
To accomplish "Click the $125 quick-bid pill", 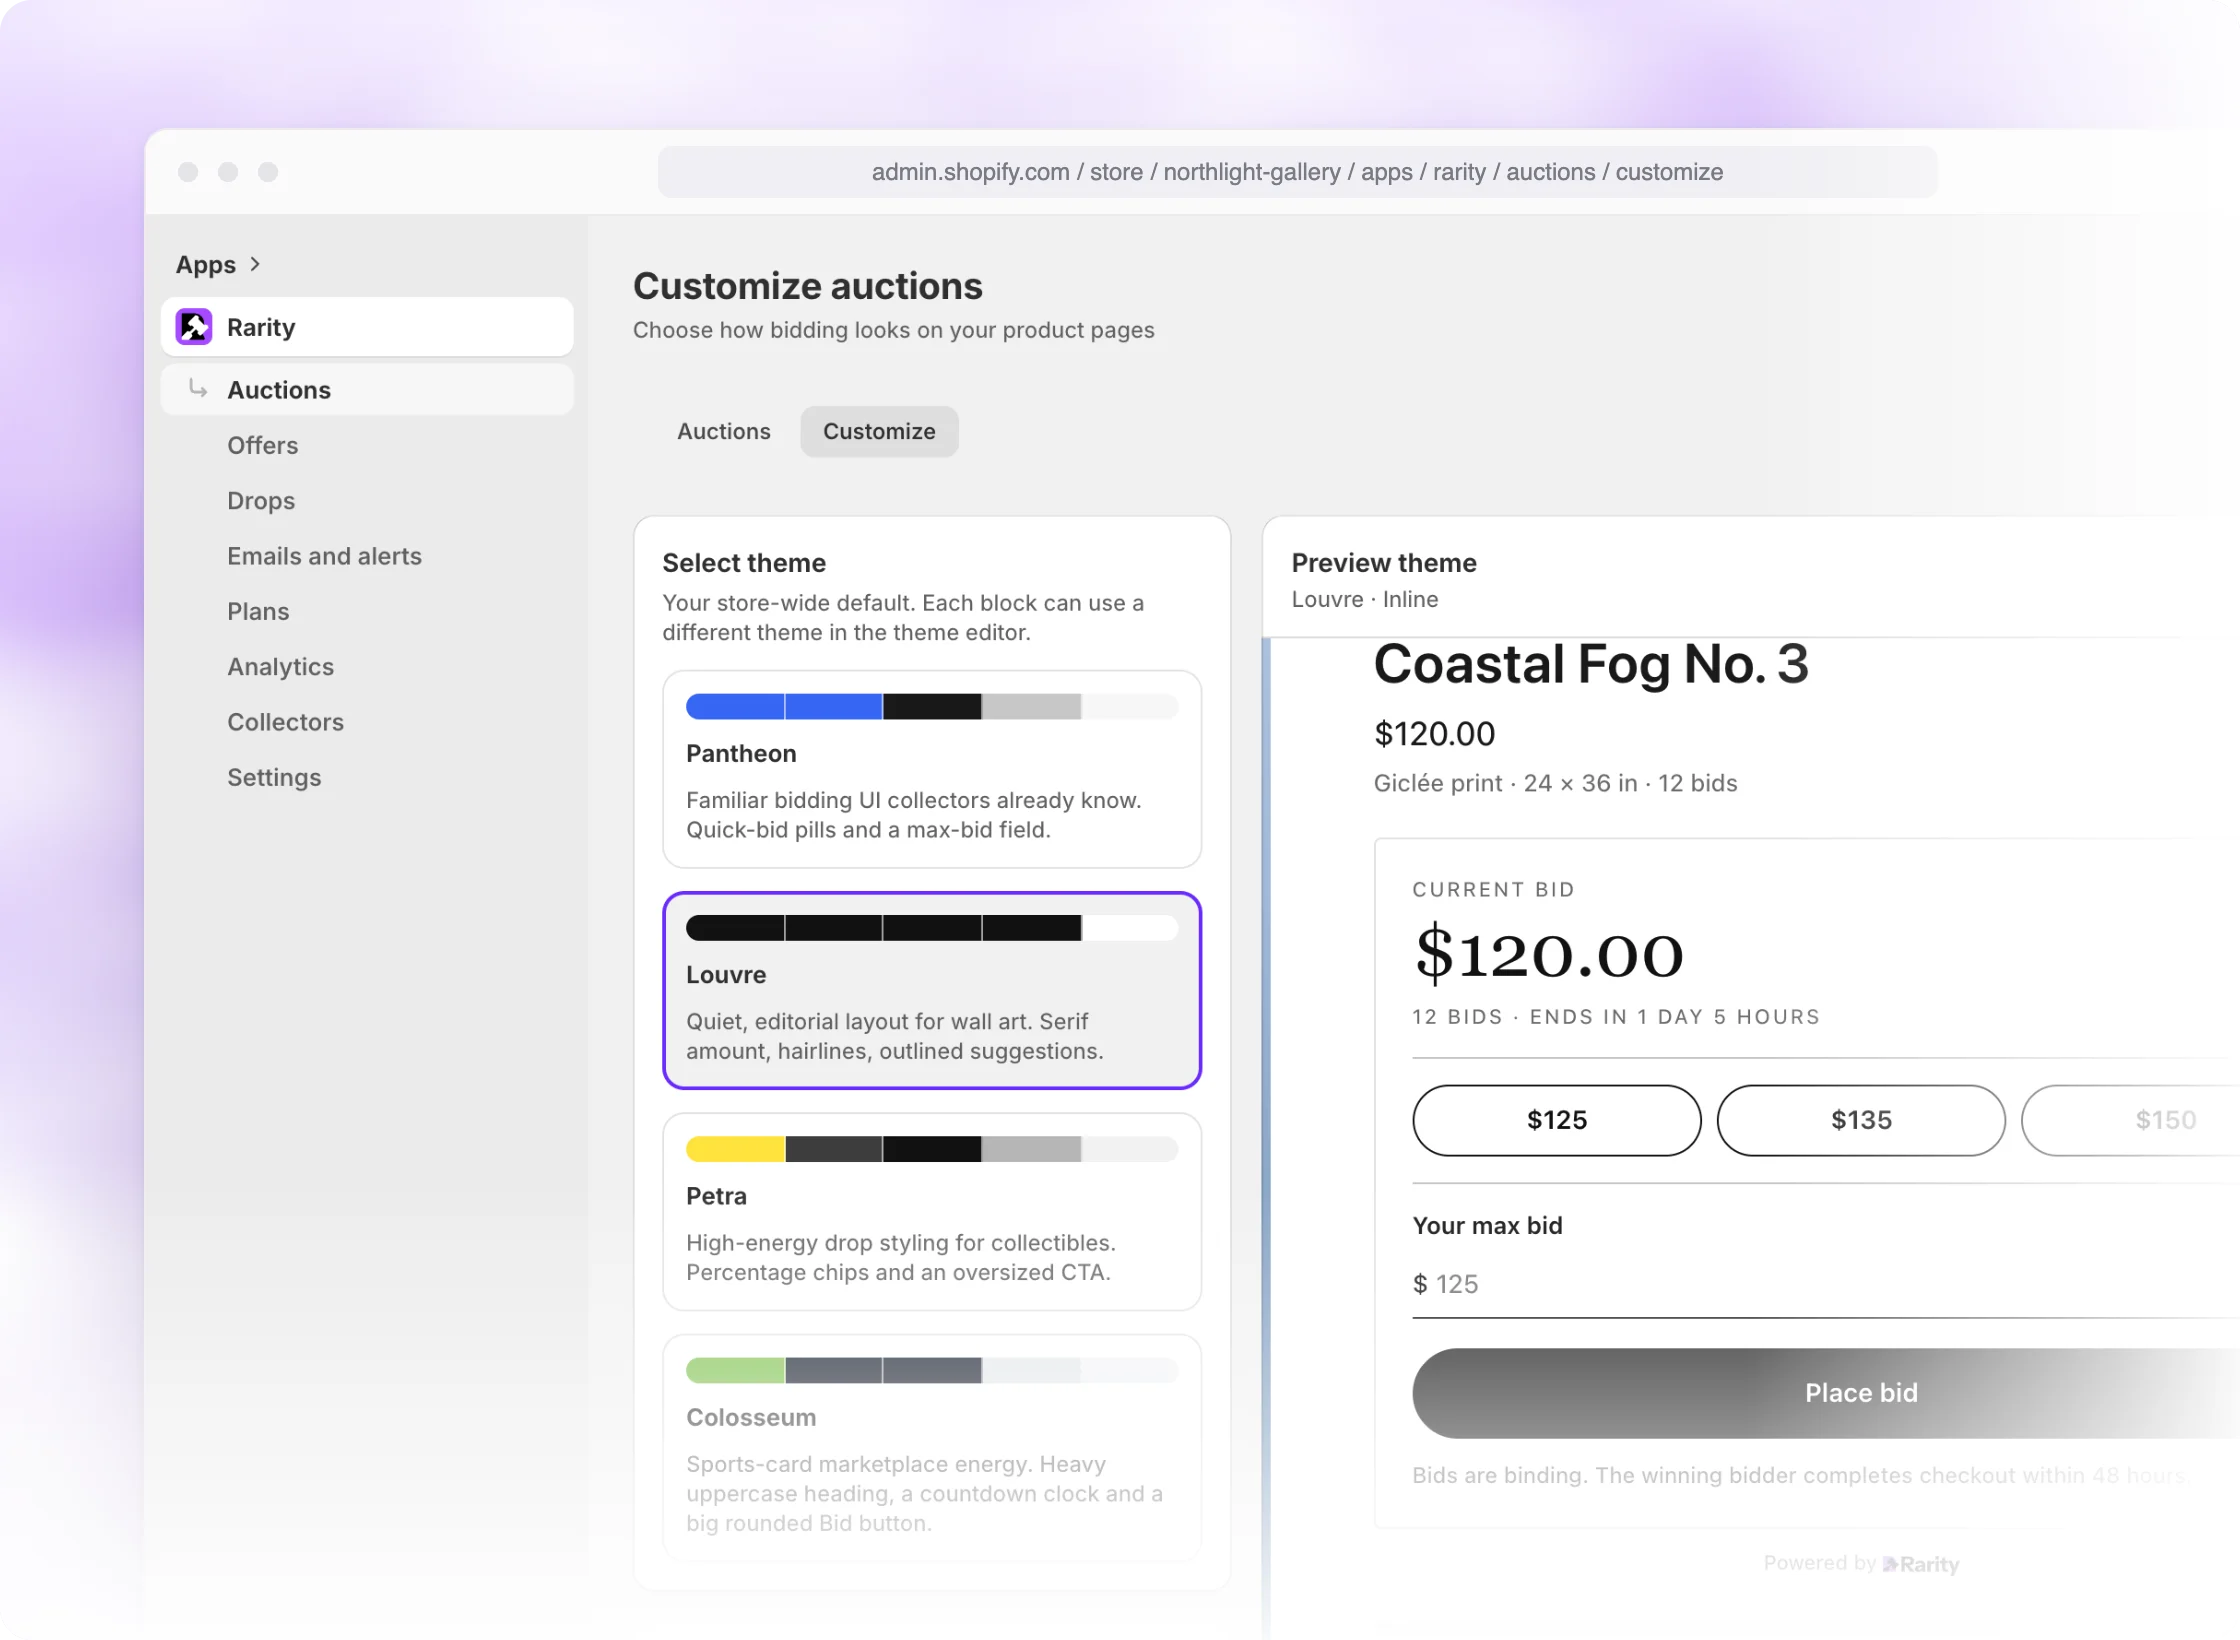I will pyautogui.click(x=1557, y=1120).
